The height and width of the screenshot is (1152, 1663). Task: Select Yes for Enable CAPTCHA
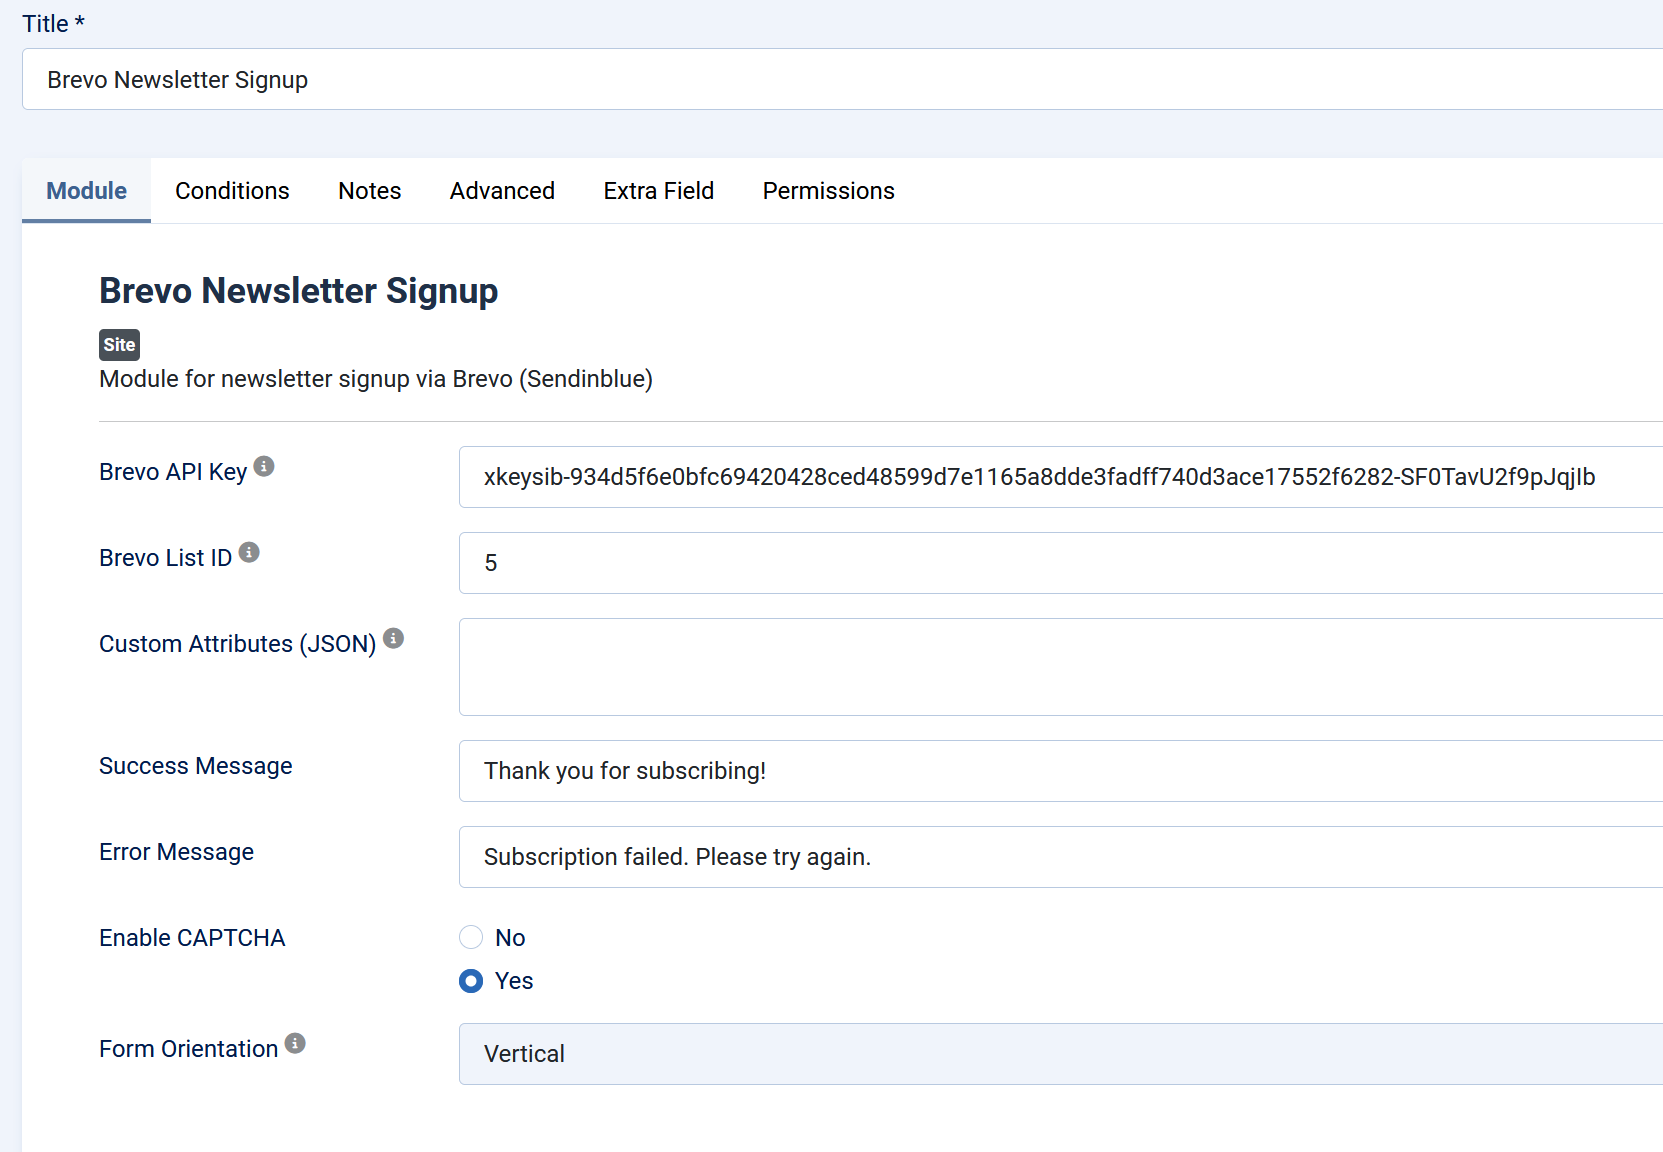(x=471, y=981)
